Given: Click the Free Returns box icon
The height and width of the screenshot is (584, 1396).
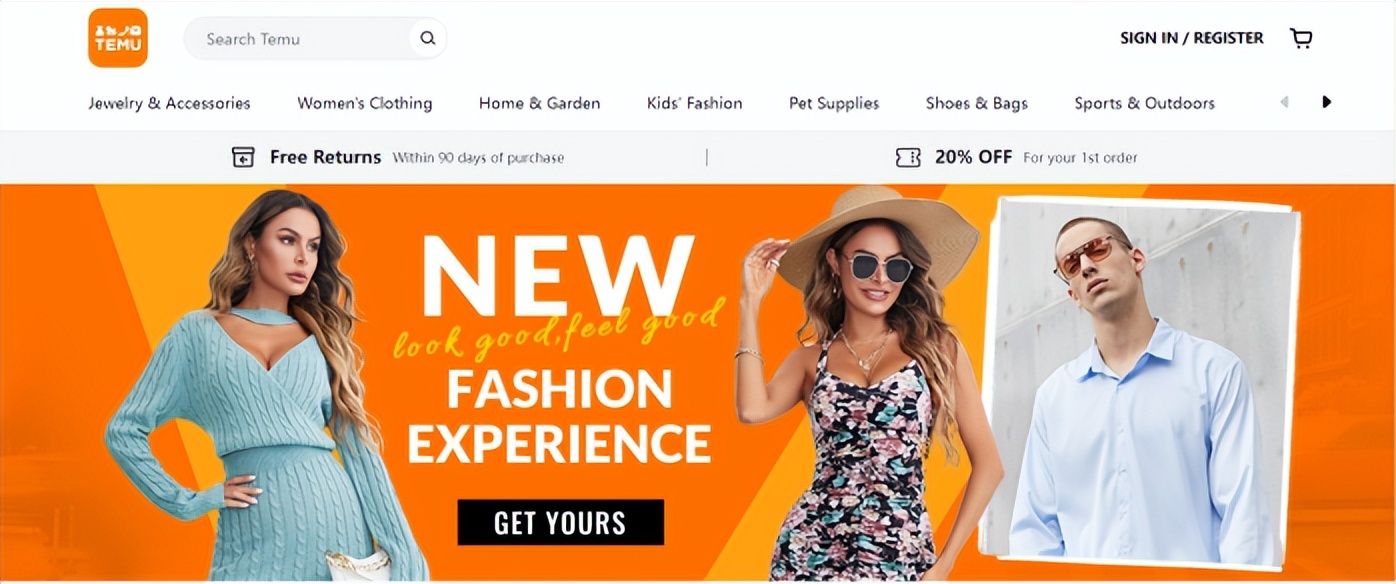Looking at the screenshot, I should pos(243,157).
